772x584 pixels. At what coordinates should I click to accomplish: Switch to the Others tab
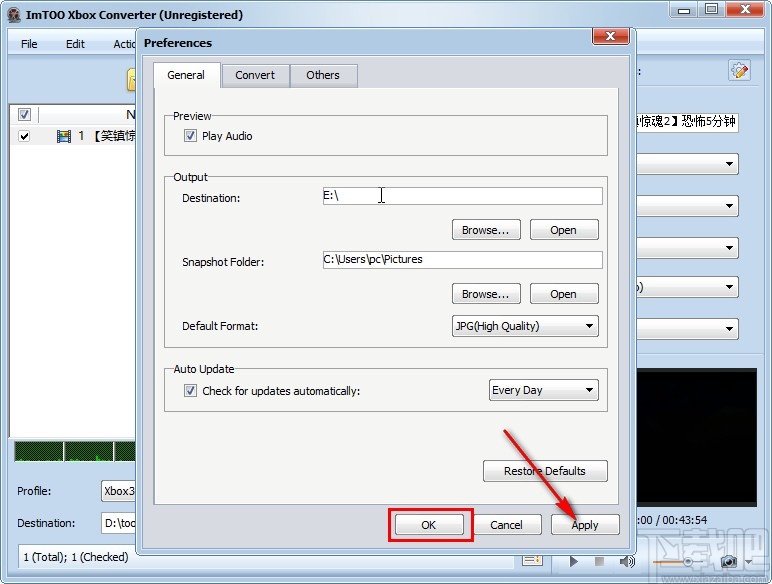click(323, 75)
